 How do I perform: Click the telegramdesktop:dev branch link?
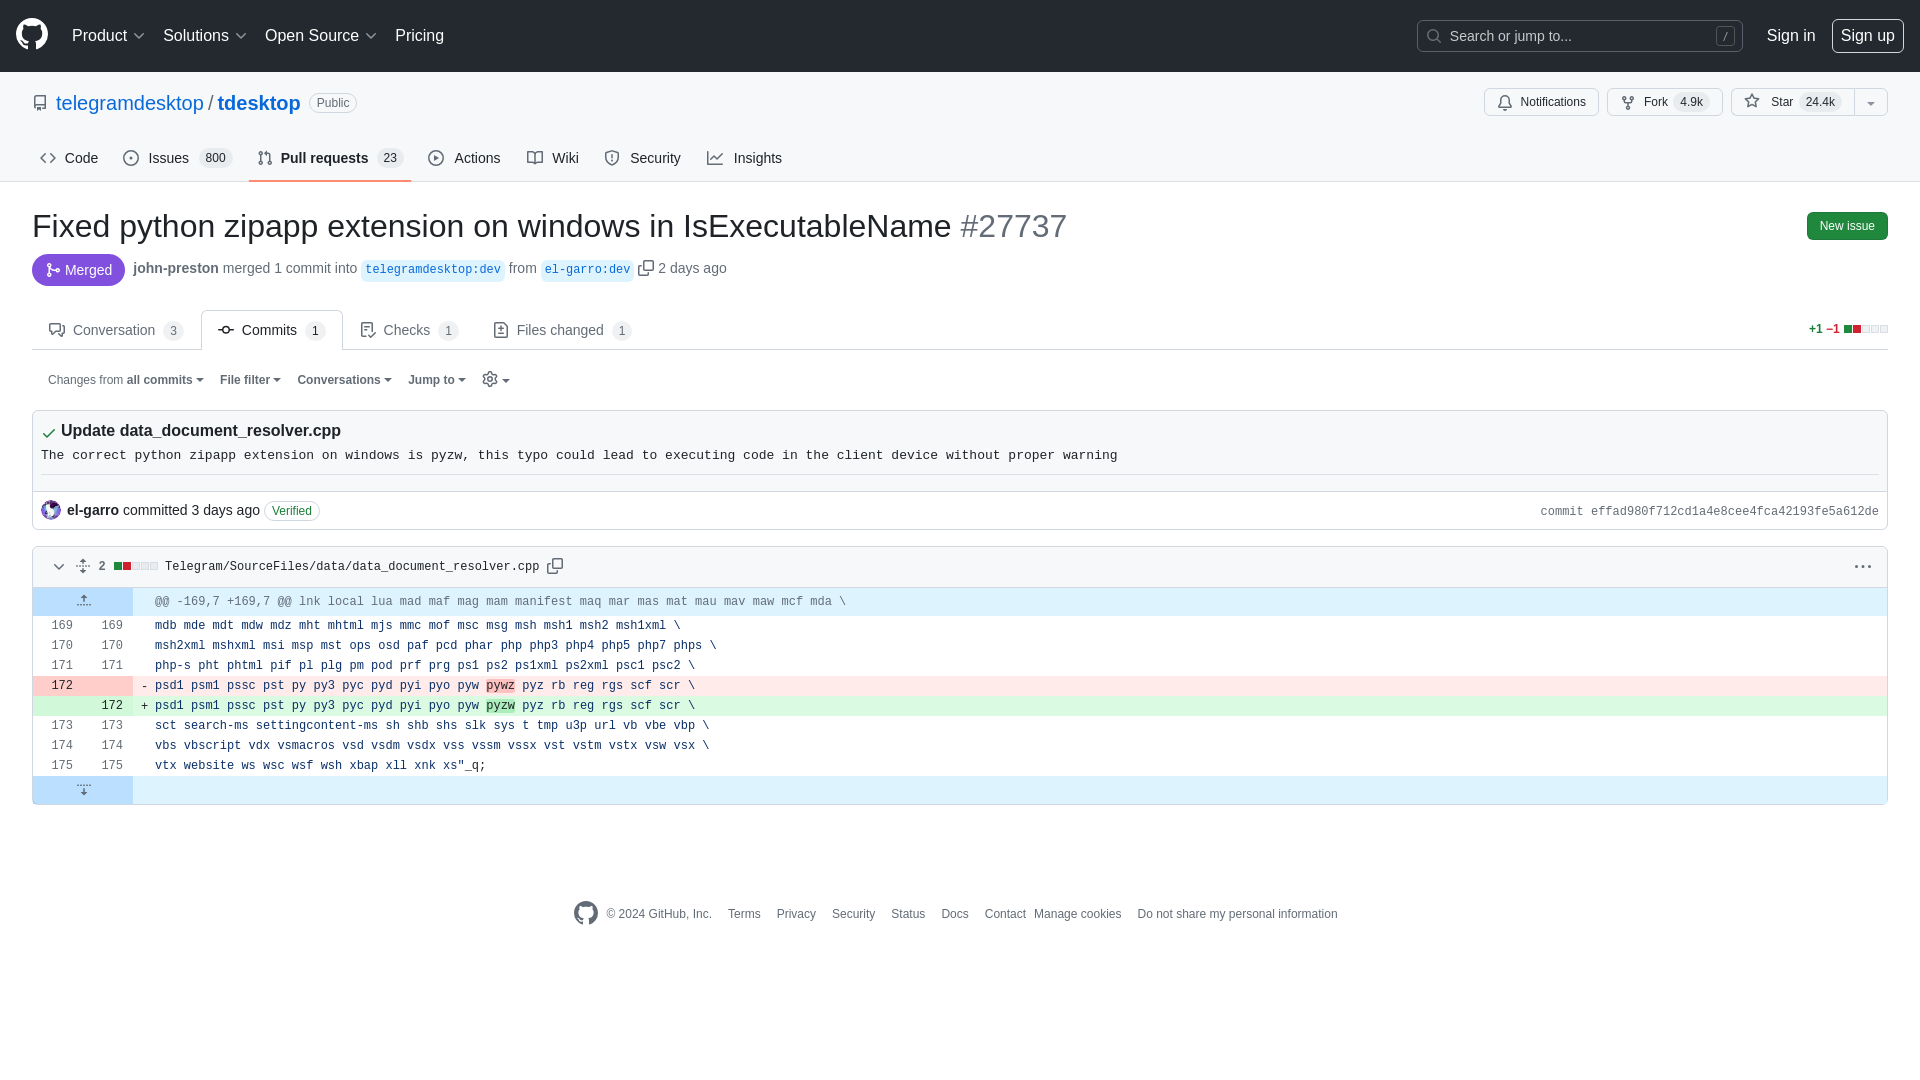433,269
